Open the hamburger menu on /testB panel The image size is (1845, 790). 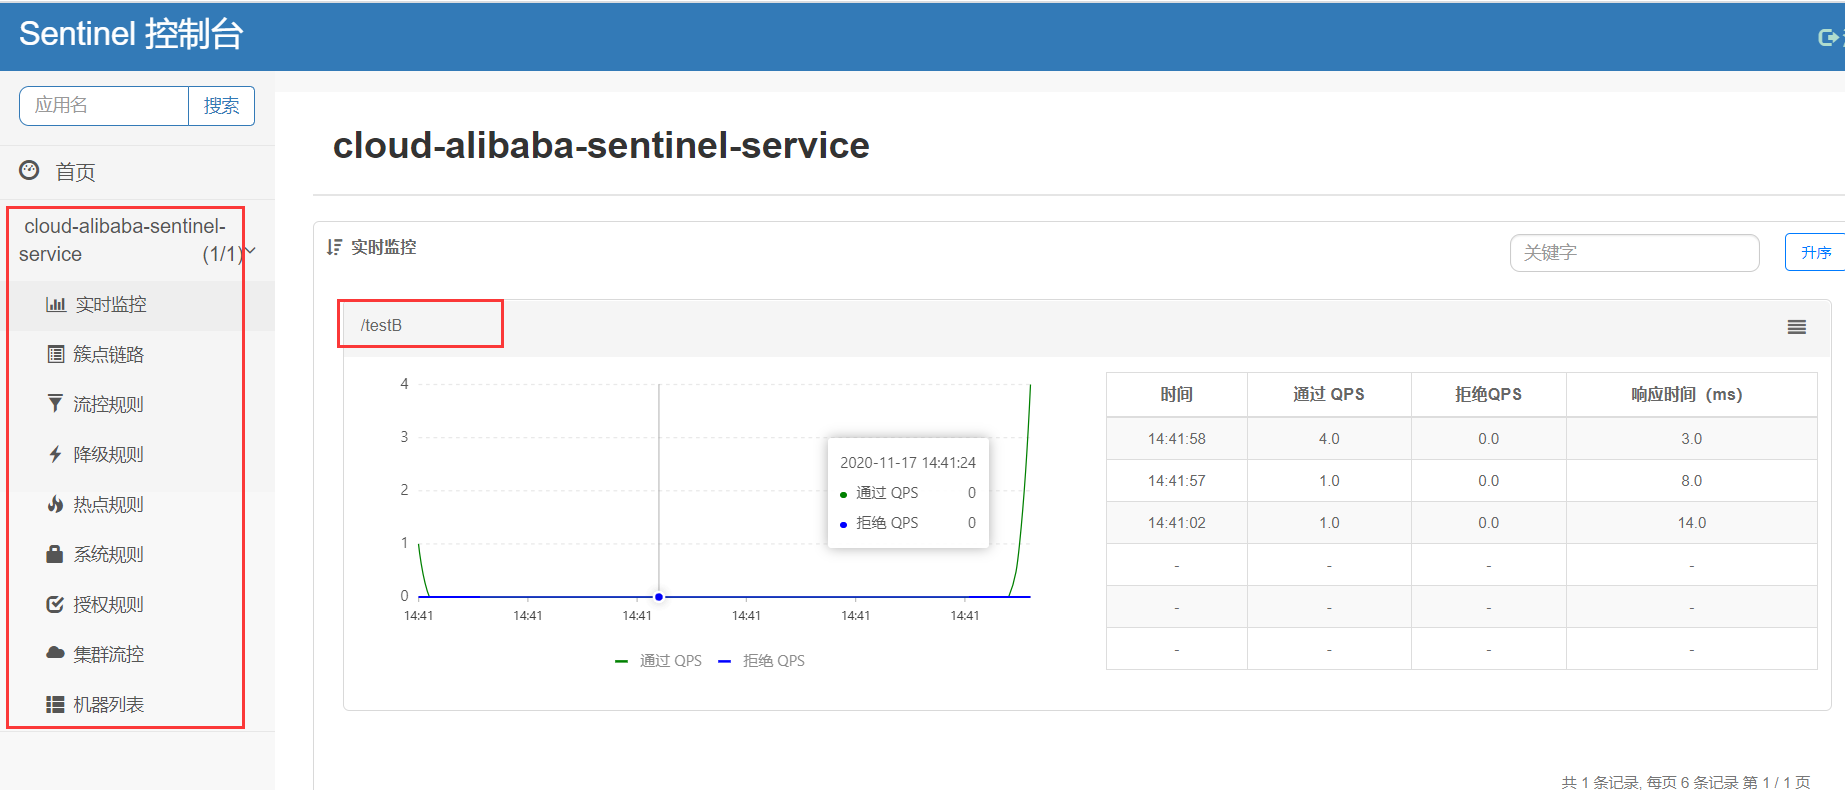pos(1797,327)
